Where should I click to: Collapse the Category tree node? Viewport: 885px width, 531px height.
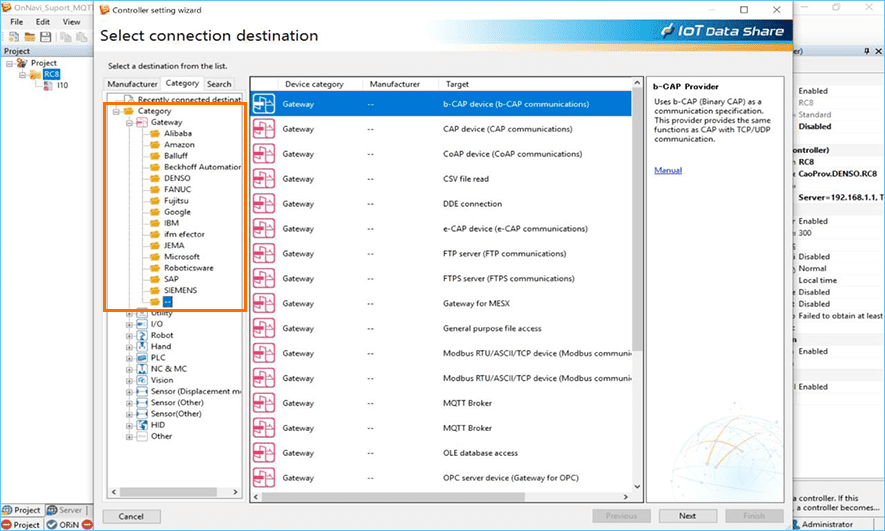pos(116,111)
